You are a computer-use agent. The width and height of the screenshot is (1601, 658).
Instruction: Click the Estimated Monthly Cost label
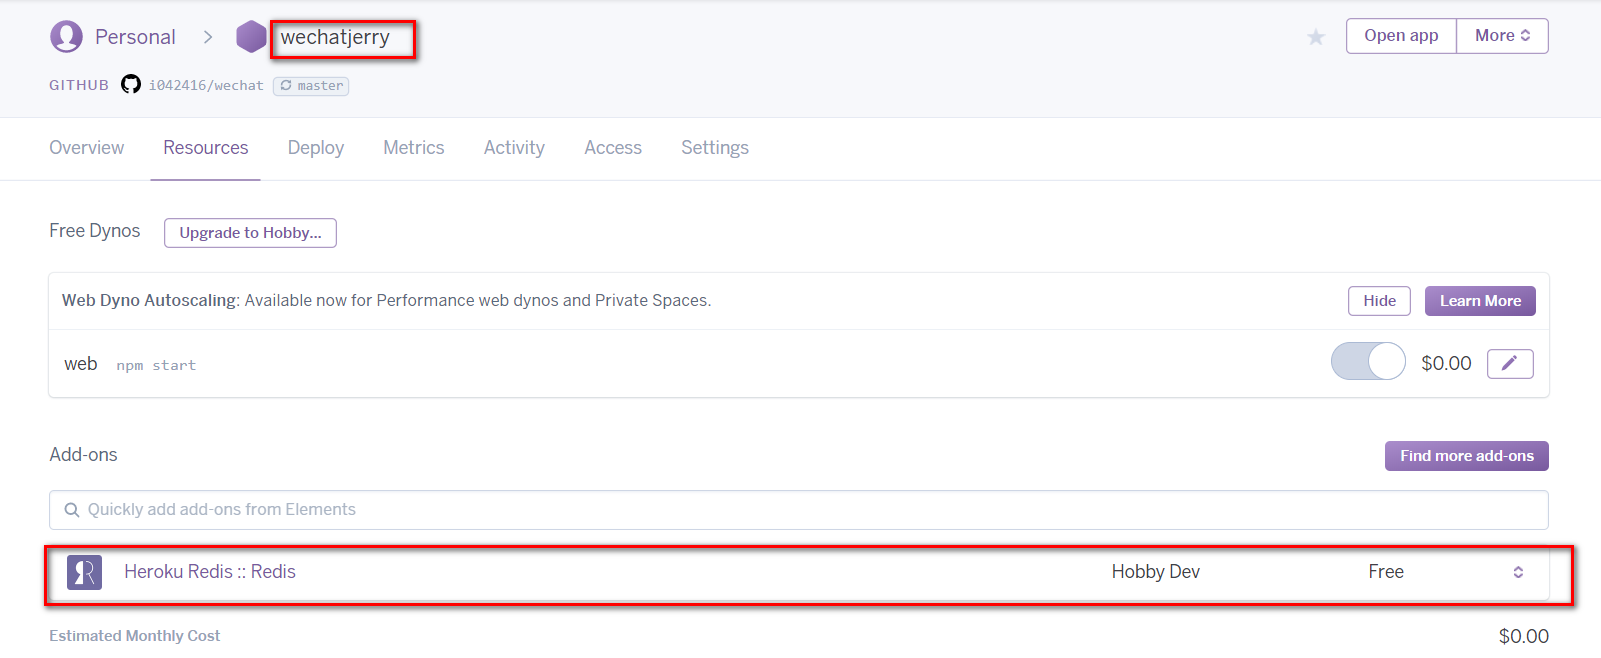(x=135, y=636)
